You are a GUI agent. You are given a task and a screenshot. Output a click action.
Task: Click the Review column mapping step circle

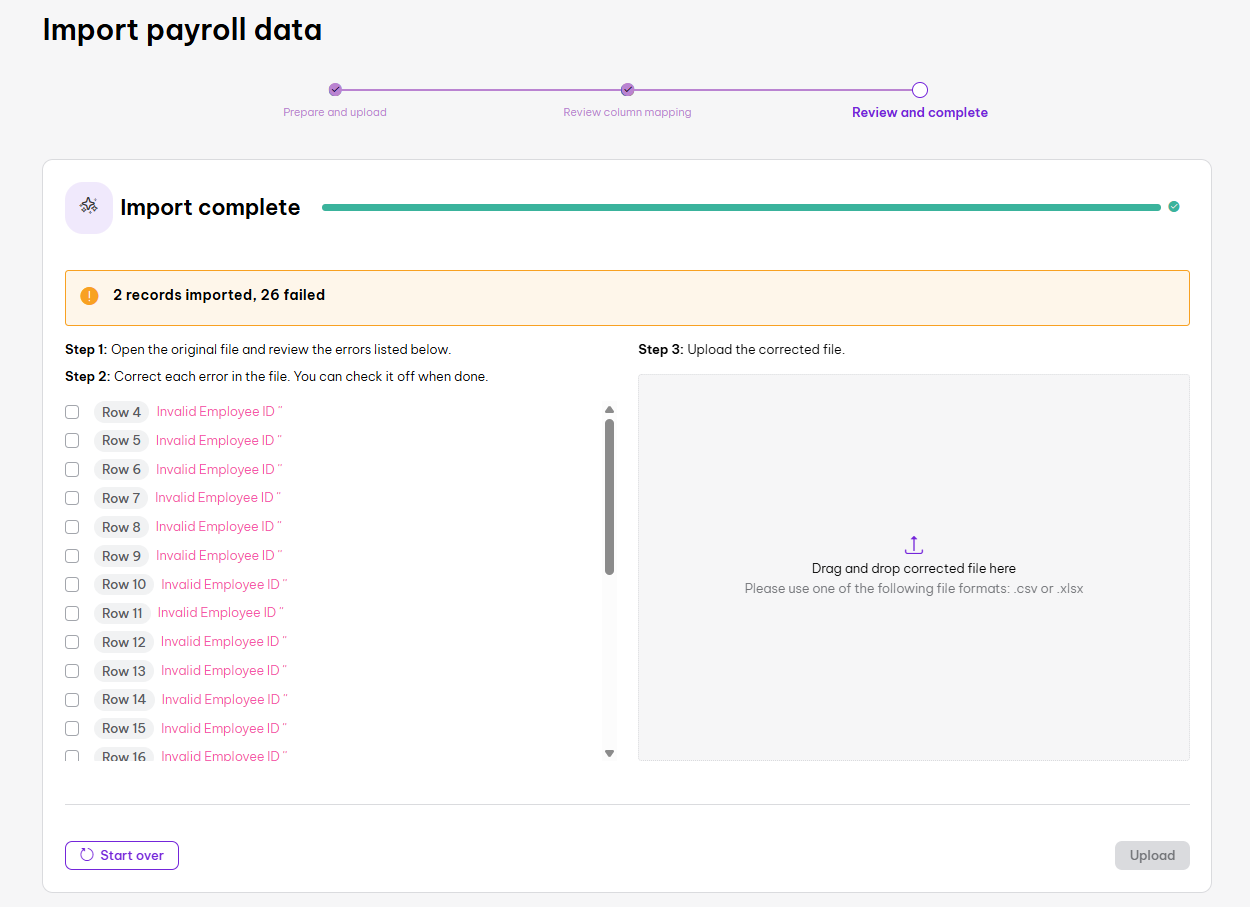pyautogui.click(x=627, y=90)
